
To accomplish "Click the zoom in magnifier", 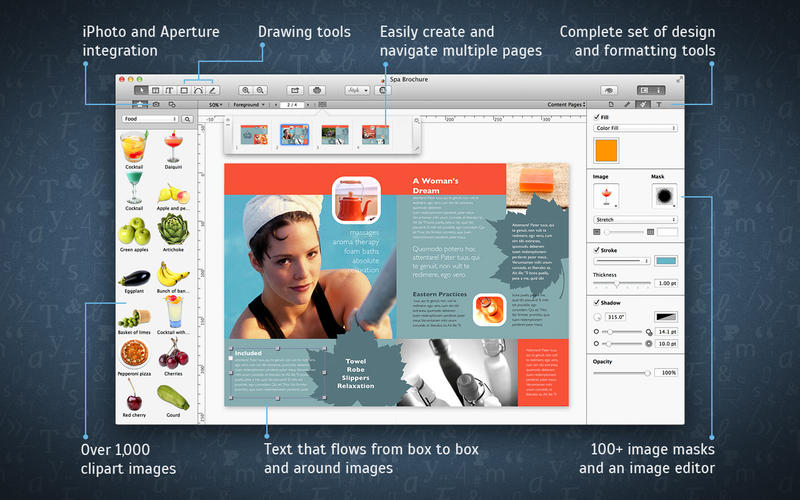I will point(246,90).
